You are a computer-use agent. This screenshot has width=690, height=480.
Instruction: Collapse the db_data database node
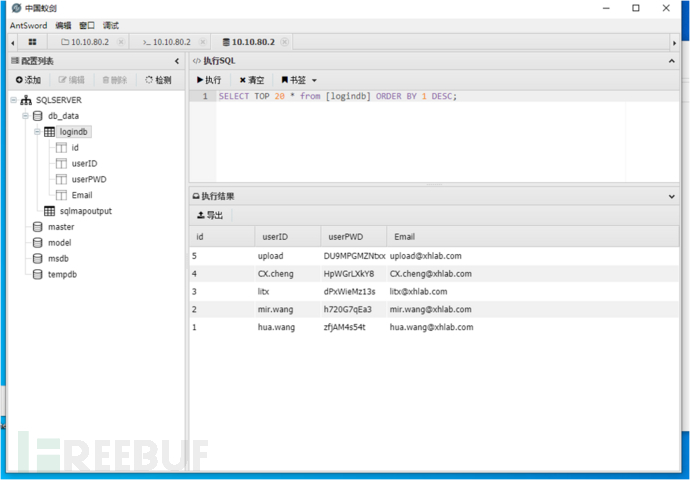point(26,116)
